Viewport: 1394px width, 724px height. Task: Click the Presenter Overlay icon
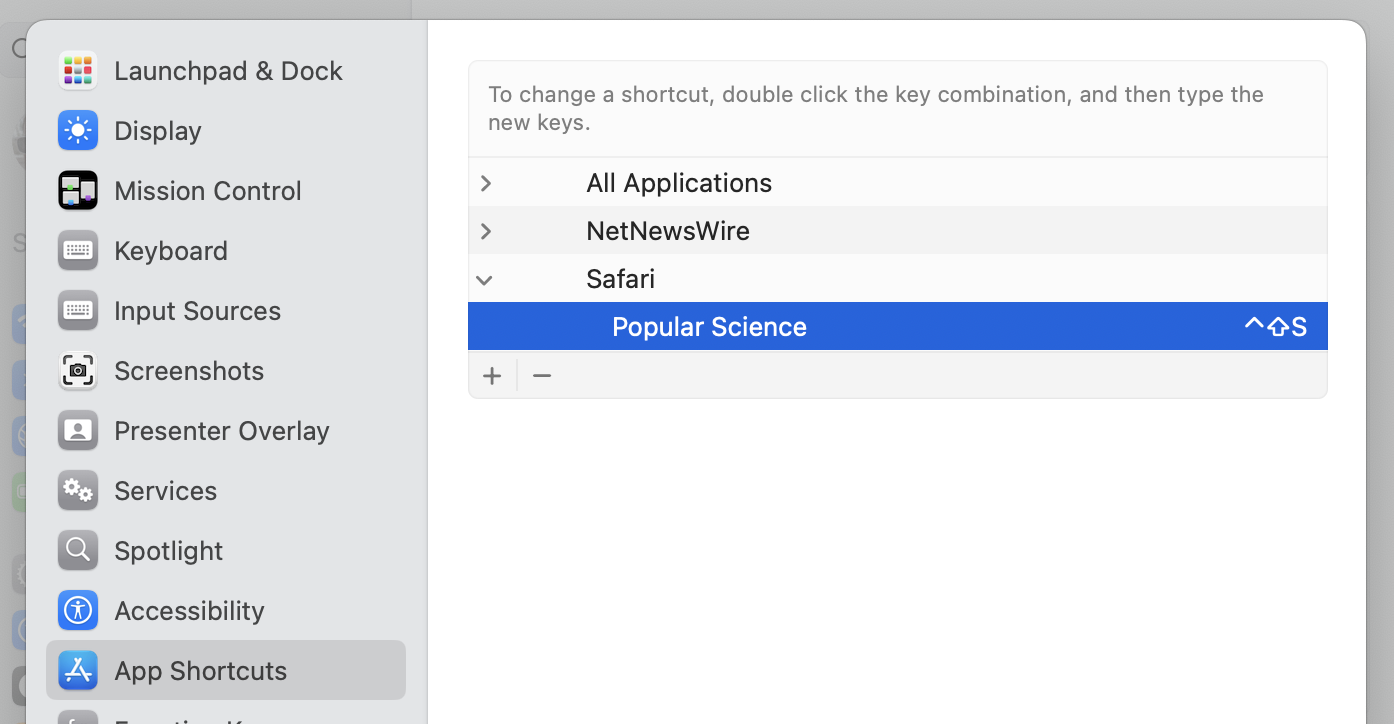[x=78, y=431]
